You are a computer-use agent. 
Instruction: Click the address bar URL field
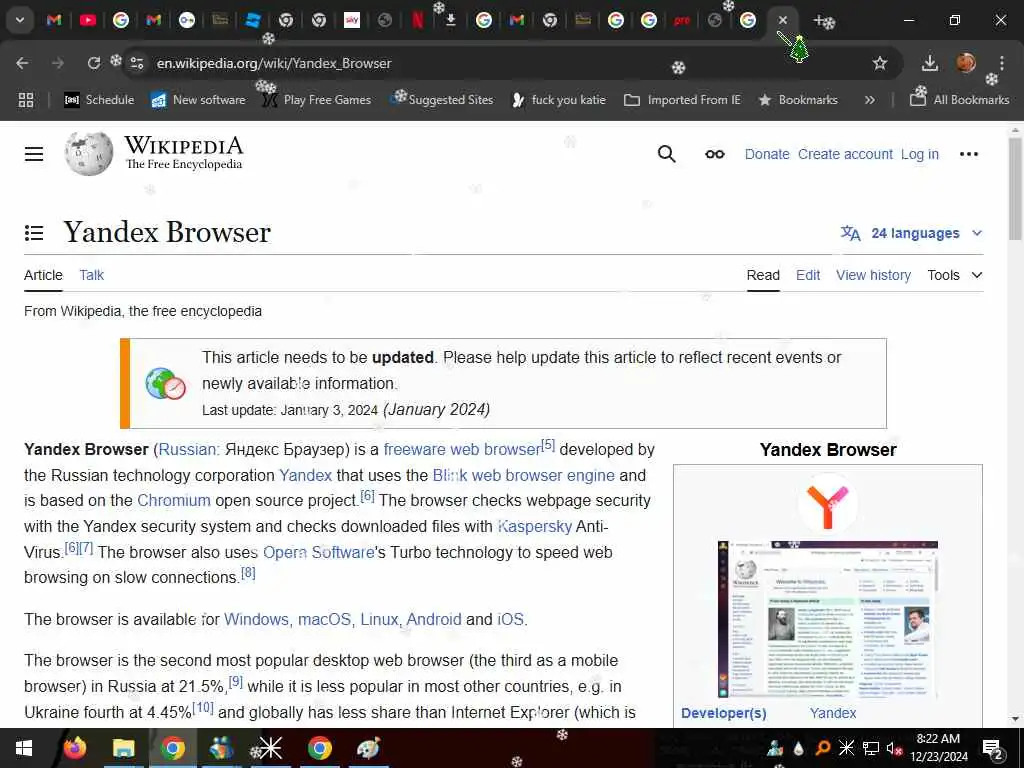point(509,63)
